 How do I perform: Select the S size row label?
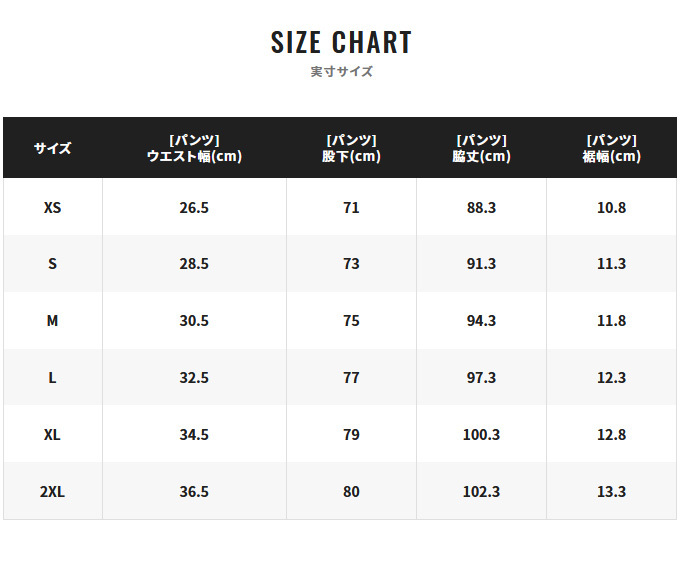tap(52, 264)
